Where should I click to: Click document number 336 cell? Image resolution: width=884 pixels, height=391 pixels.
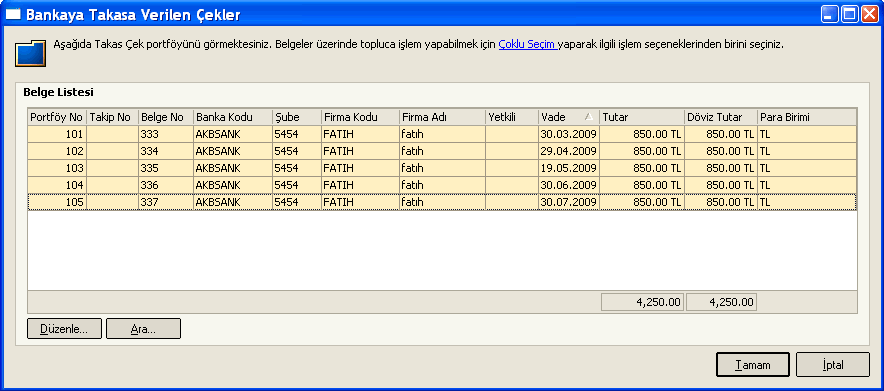pyautogui.click(x=166, y=185)
